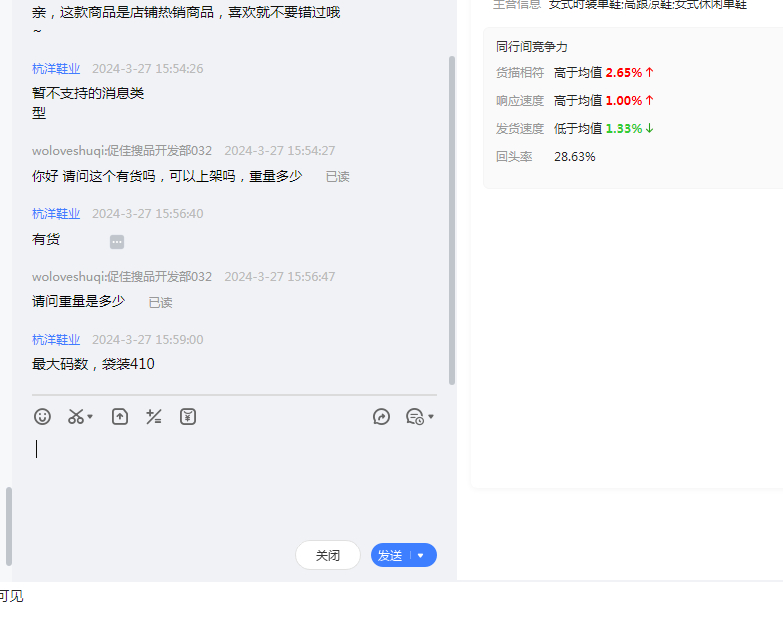Click the 关闭 close button
Viewport: 783px width, 633px height.
coord(328,556)
